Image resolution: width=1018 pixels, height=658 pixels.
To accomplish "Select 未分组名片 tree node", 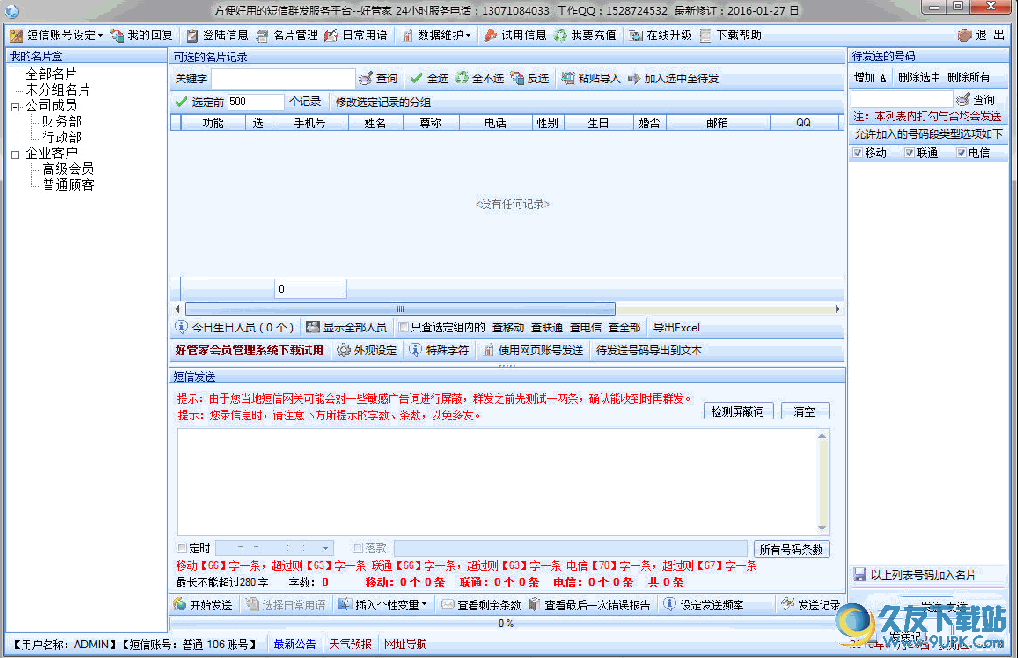I will 57,90.
